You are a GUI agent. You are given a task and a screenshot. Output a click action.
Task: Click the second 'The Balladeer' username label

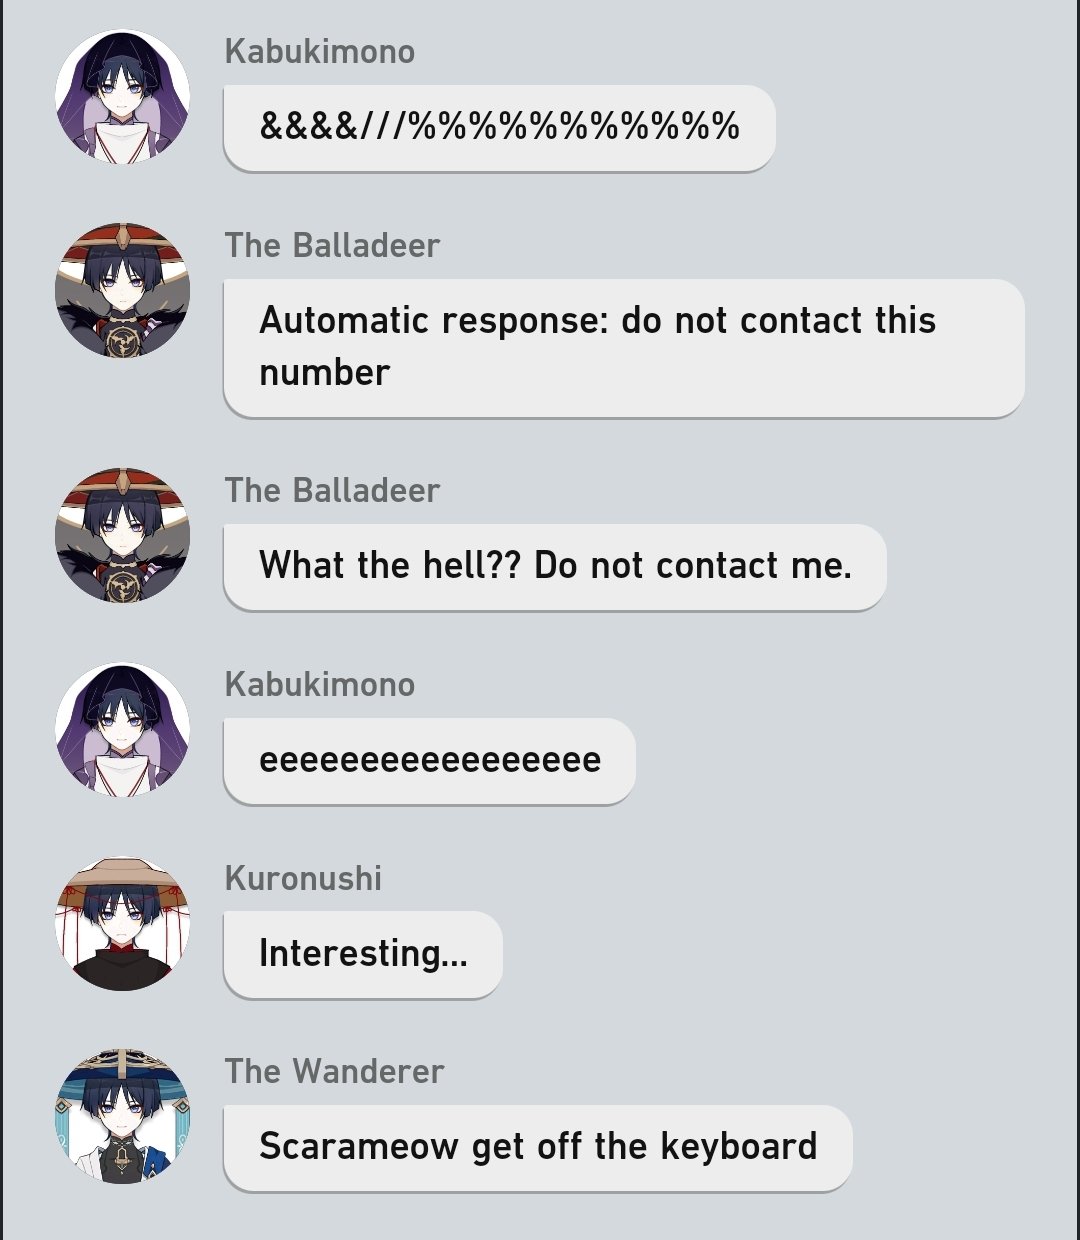click(x=332, y=490)
